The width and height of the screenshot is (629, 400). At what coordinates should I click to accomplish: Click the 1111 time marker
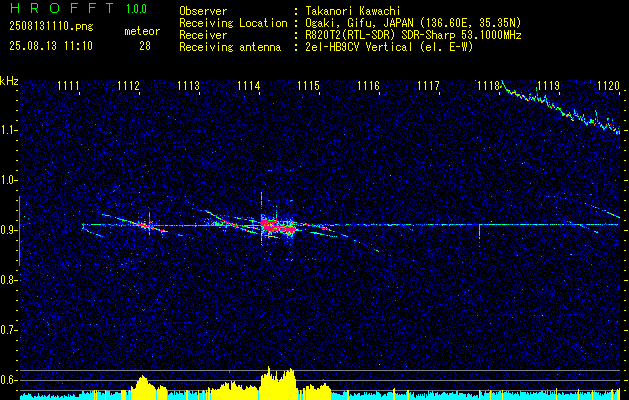click(68, 85)
